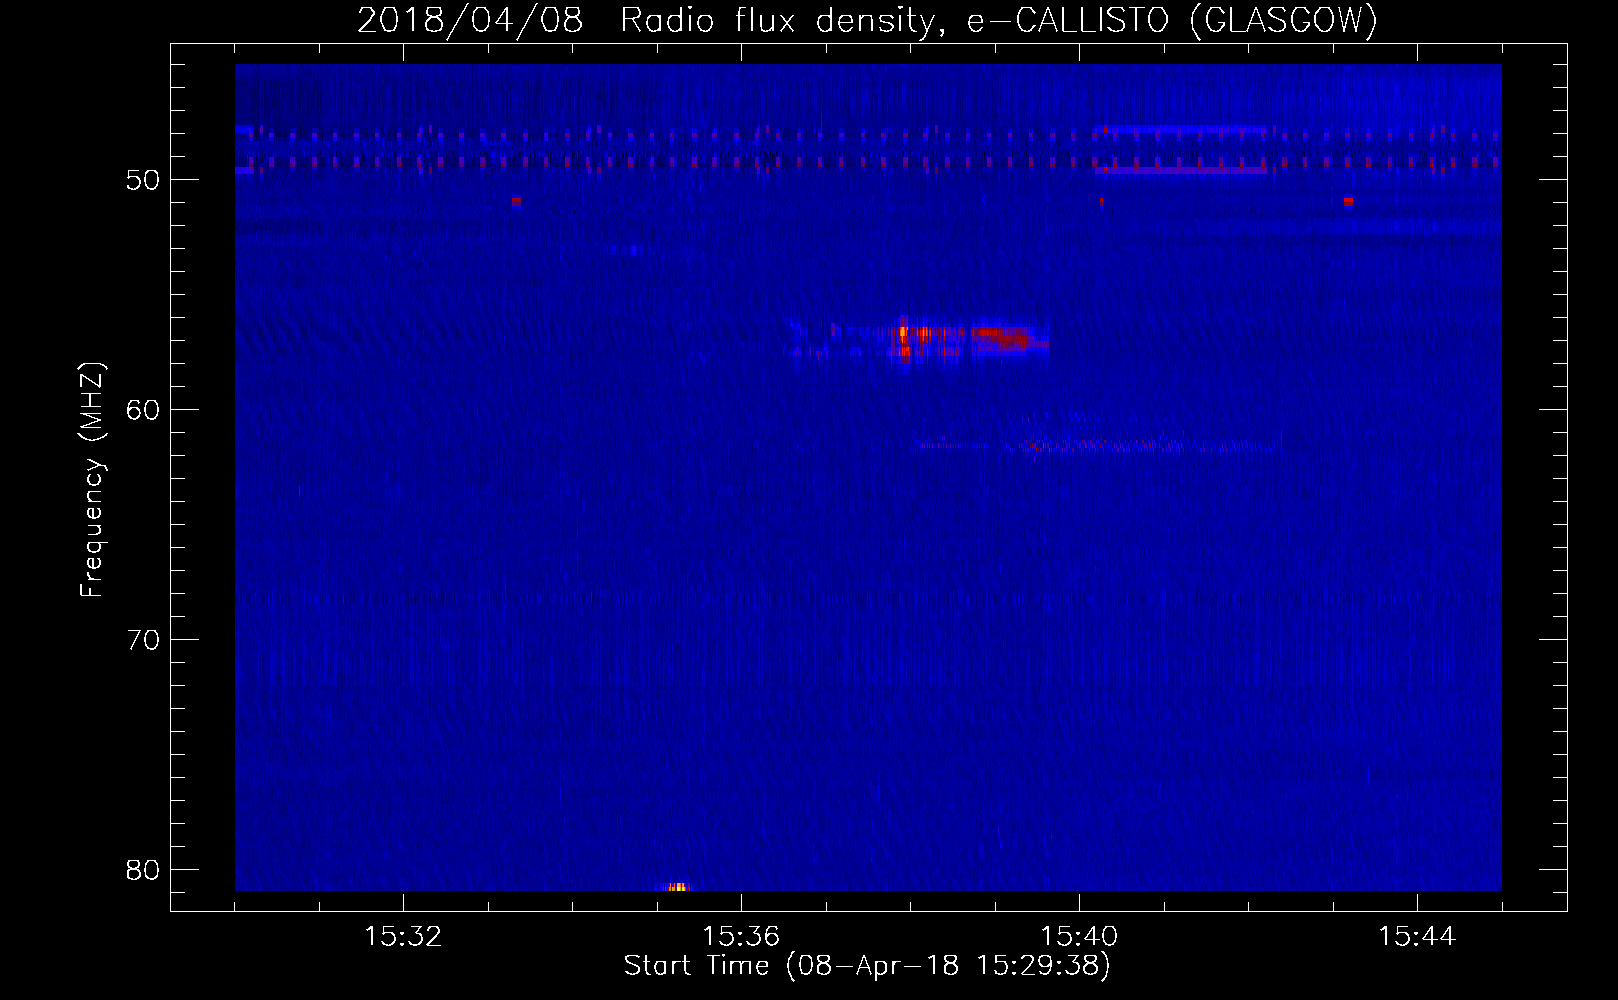
Task: Click the "Start Time (08-Apr-18 15:29:38)" label
Action: [867, 966]
